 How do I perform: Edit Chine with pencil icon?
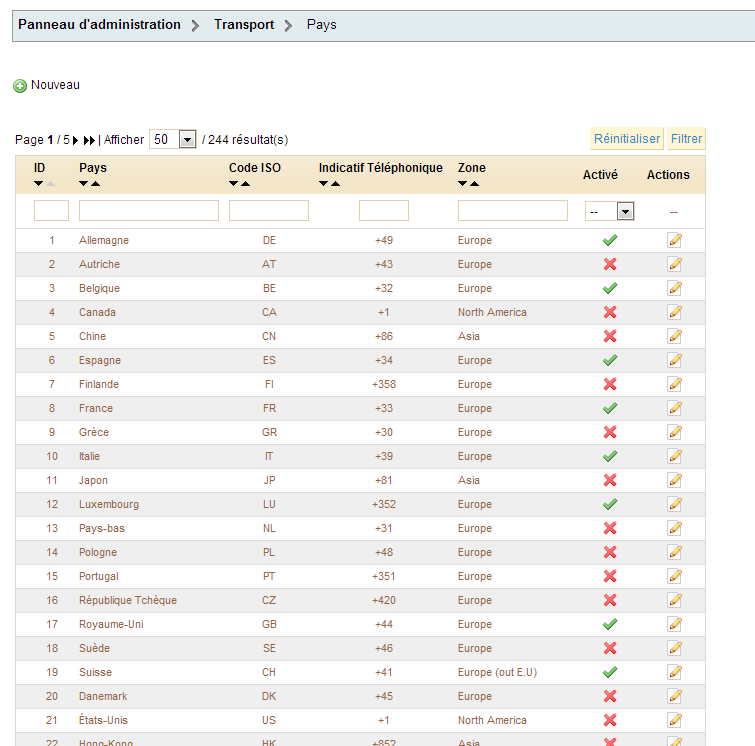[675, 336]
